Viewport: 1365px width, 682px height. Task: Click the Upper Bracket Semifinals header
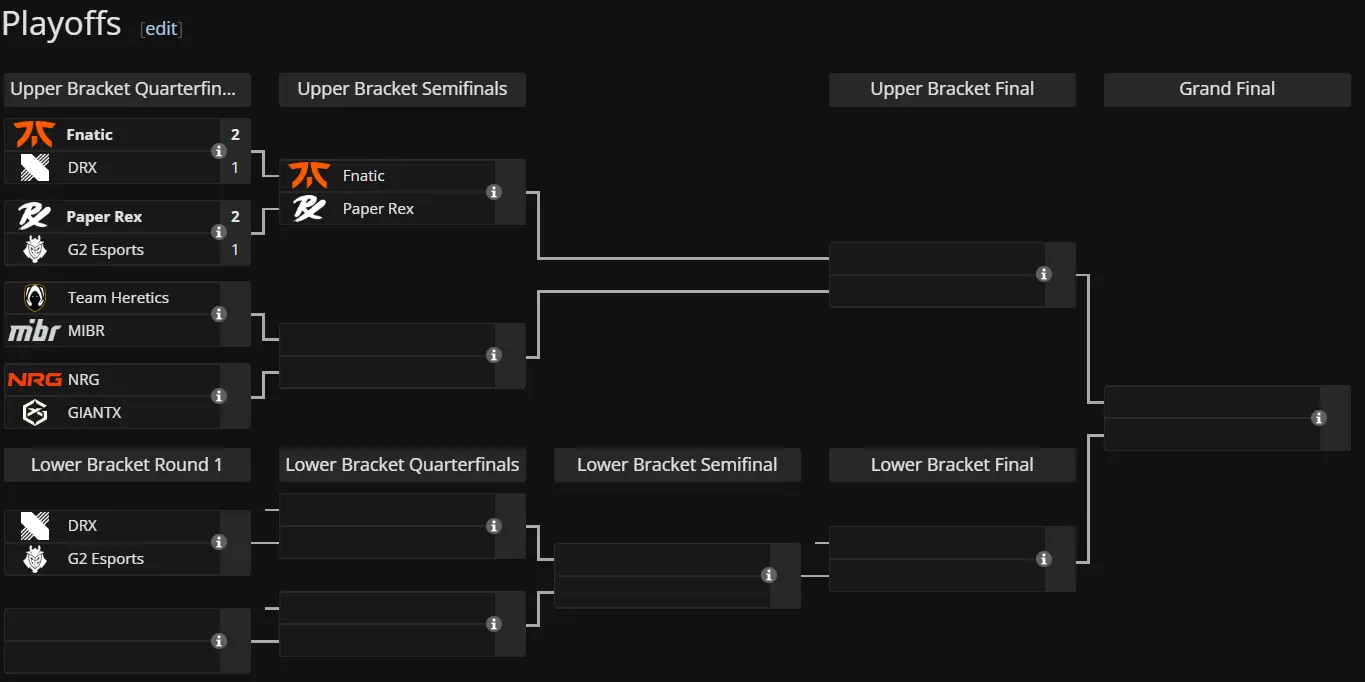click(402, 89)
